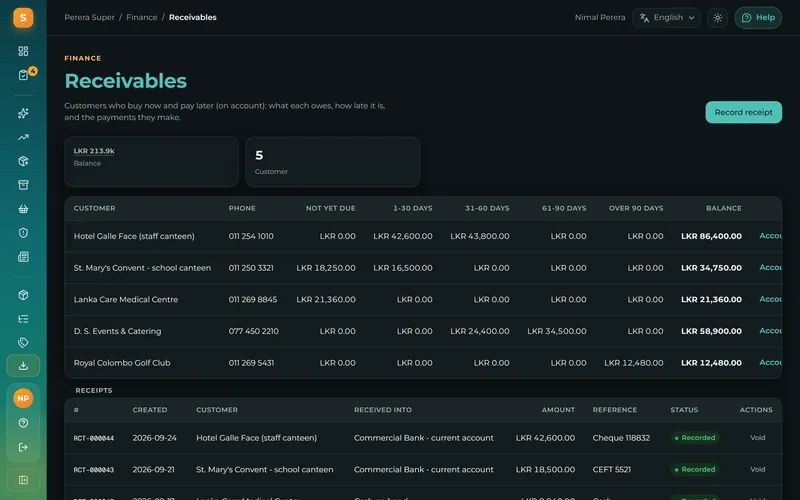Open the dashboard grid icon in sidebar
The image size is (800, 500).
23,51
